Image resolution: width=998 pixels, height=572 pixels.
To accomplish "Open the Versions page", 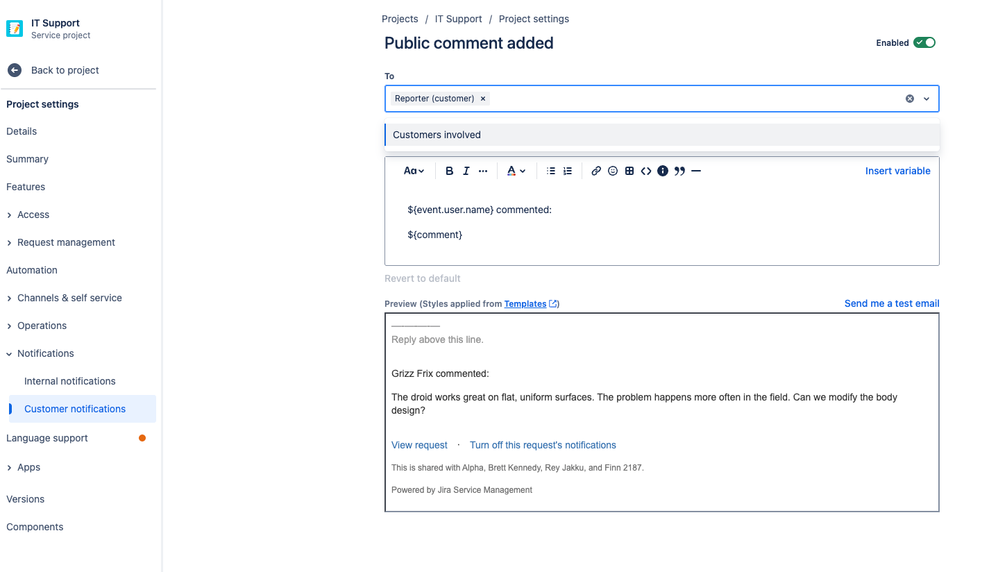I will 25,499.
